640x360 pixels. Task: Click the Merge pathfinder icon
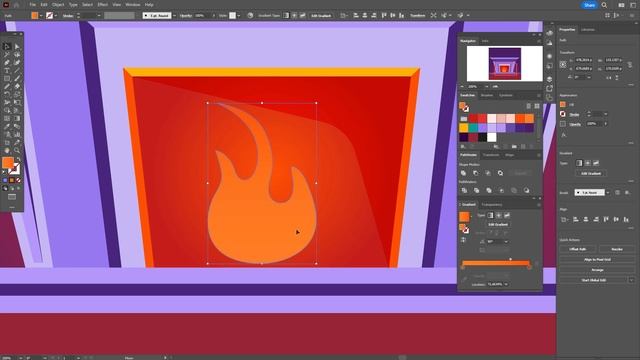coord(489,190)
